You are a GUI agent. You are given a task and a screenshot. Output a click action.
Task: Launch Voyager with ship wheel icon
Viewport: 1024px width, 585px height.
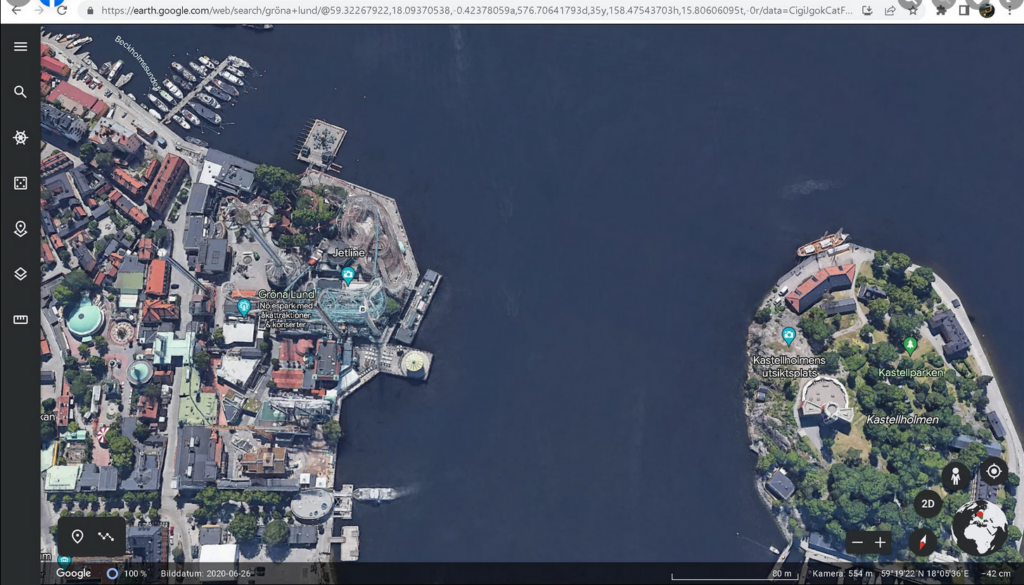pyautogui.click(x=20, y=138)
